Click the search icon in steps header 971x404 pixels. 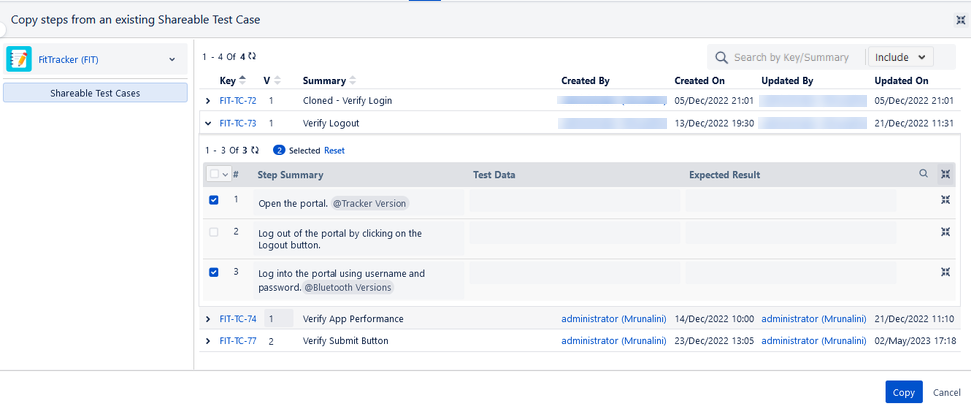(x=923, y=174)
